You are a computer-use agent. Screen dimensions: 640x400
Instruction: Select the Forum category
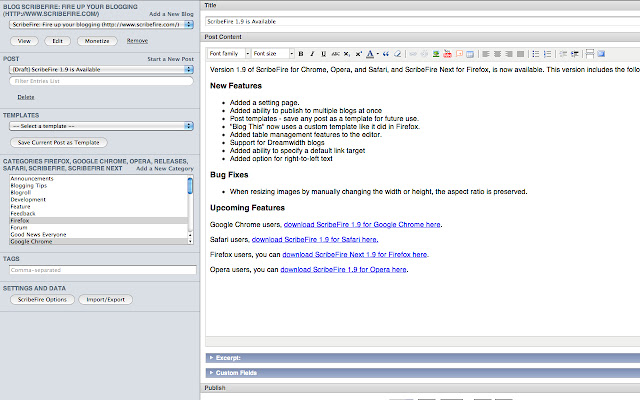(98, 228)
